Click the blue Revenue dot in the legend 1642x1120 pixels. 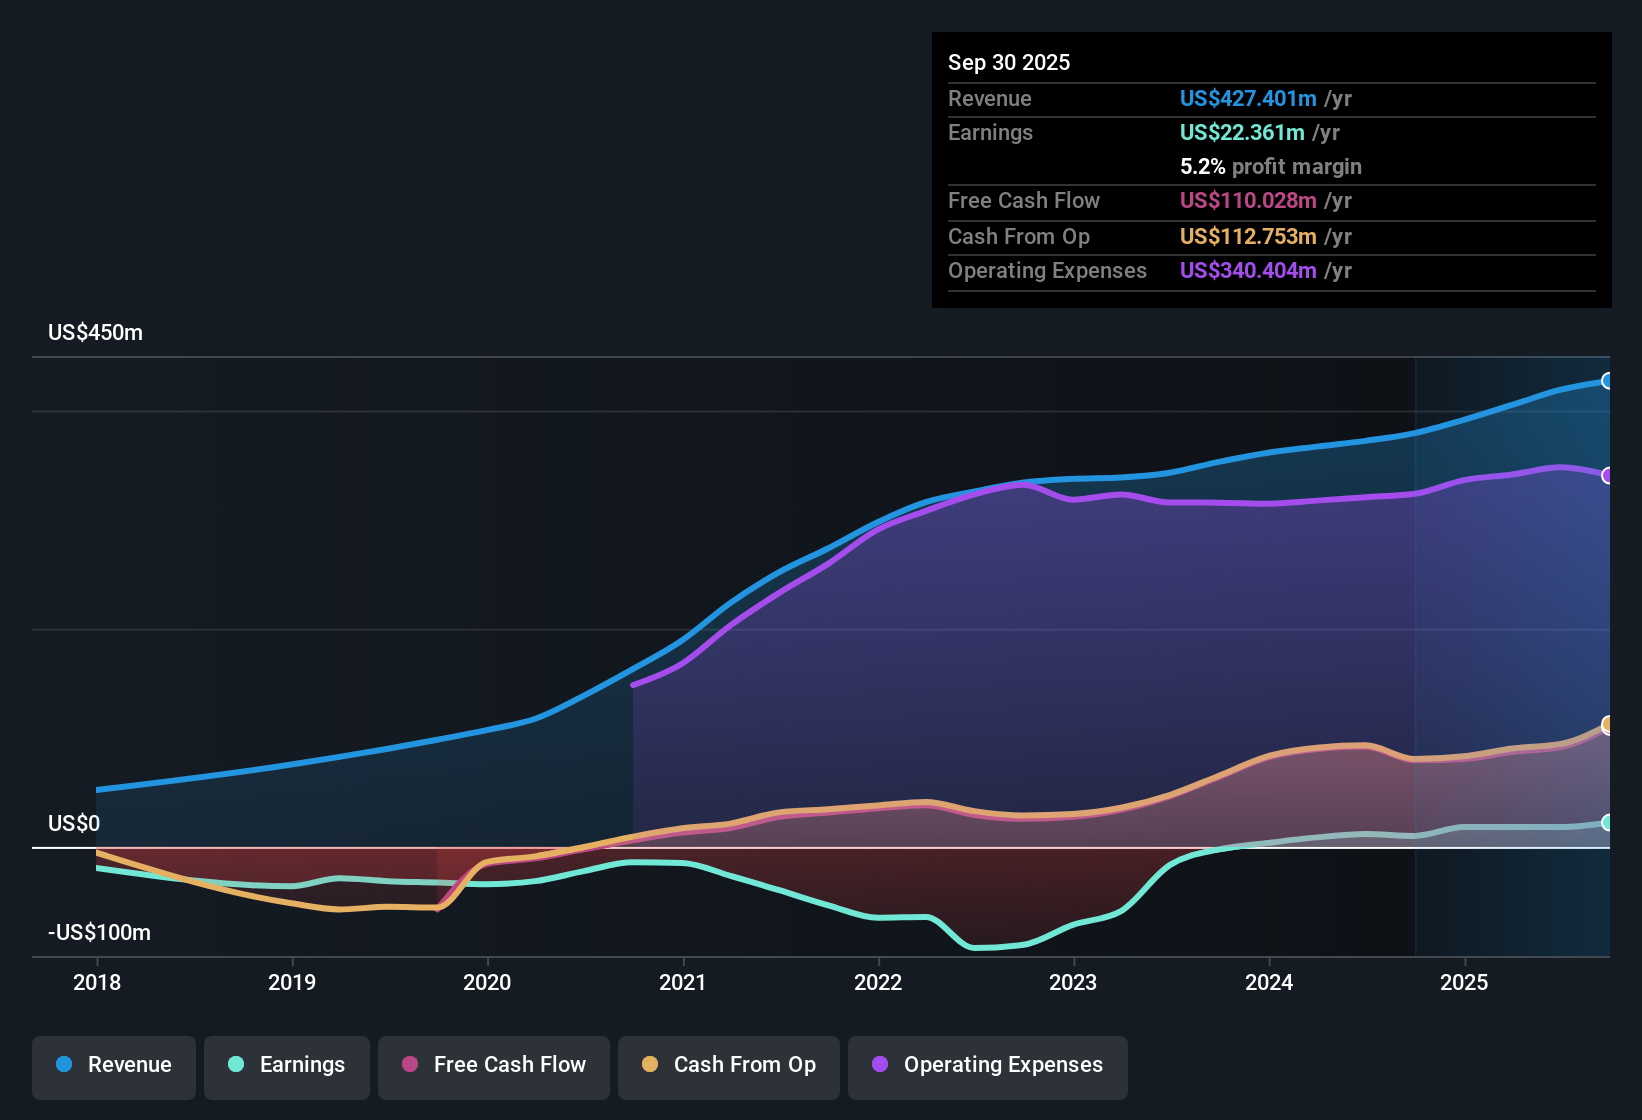[64, 1065]
